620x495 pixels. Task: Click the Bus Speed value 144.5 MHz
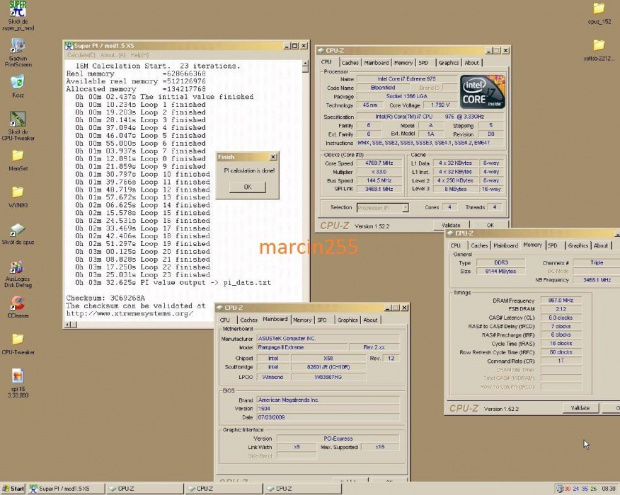coord(380,181)
